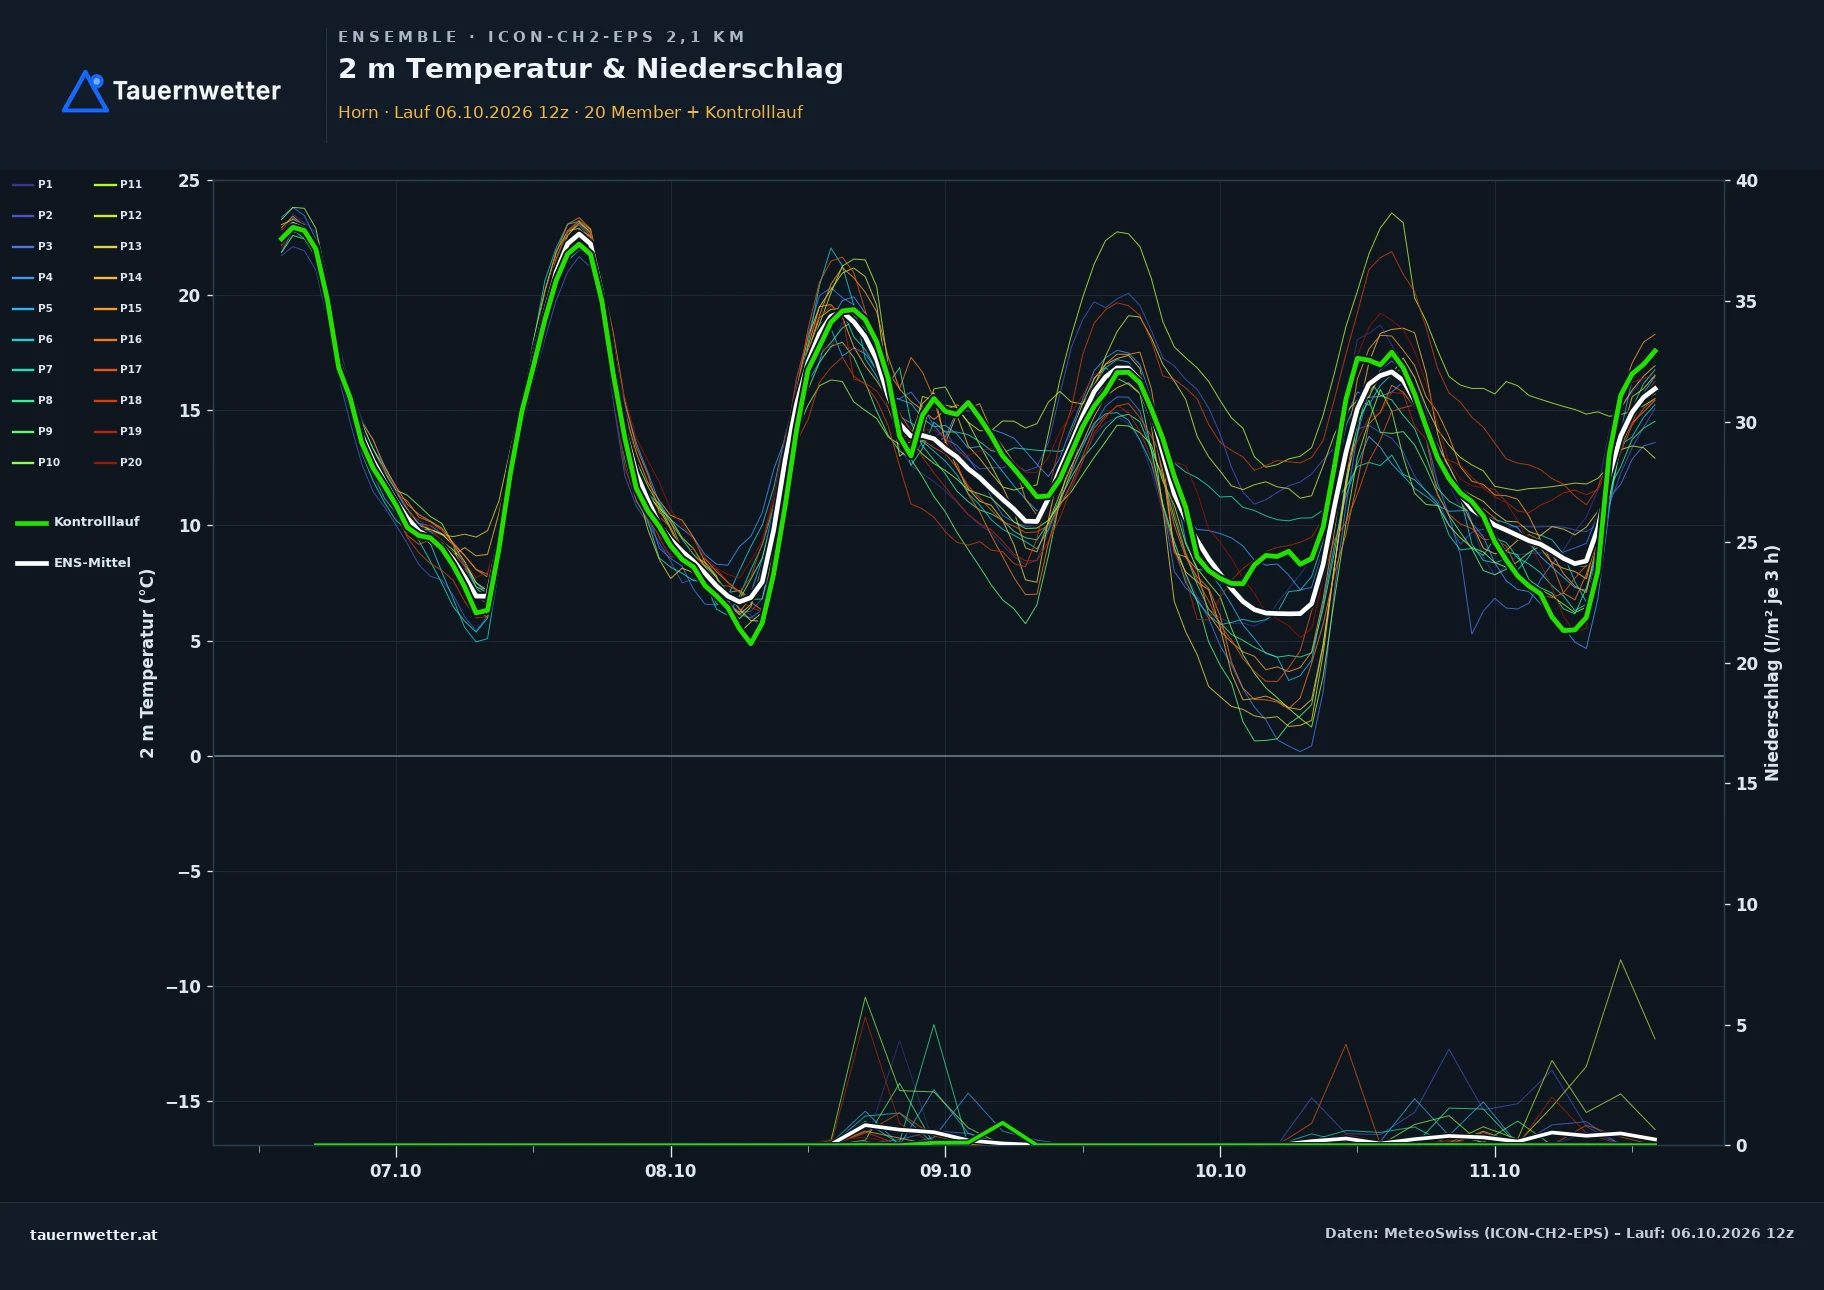Select the P20 legend entry
Viewport: 1824px width, 1290px height.
click(118, 462)
